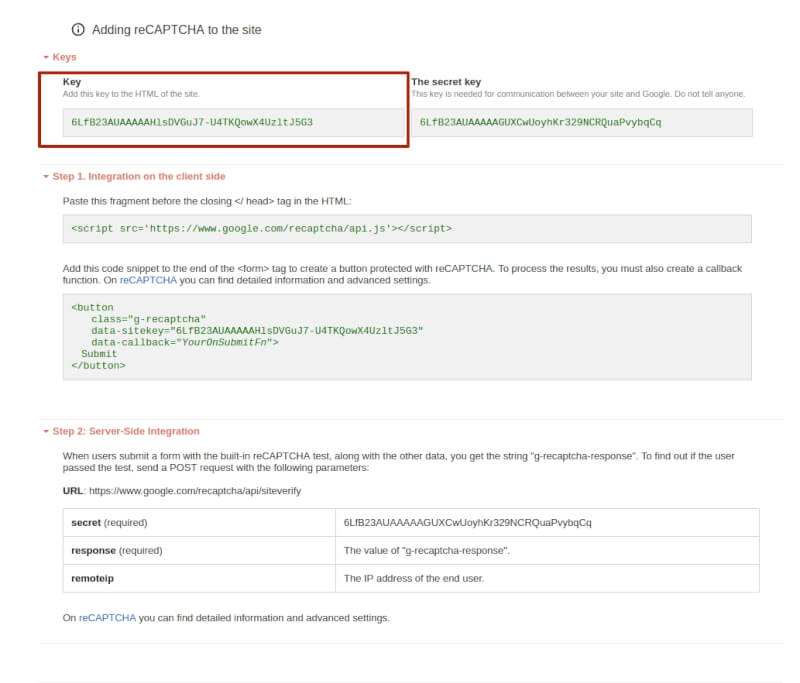Select the secret key field ending in PvybqCq

[582, 122]
